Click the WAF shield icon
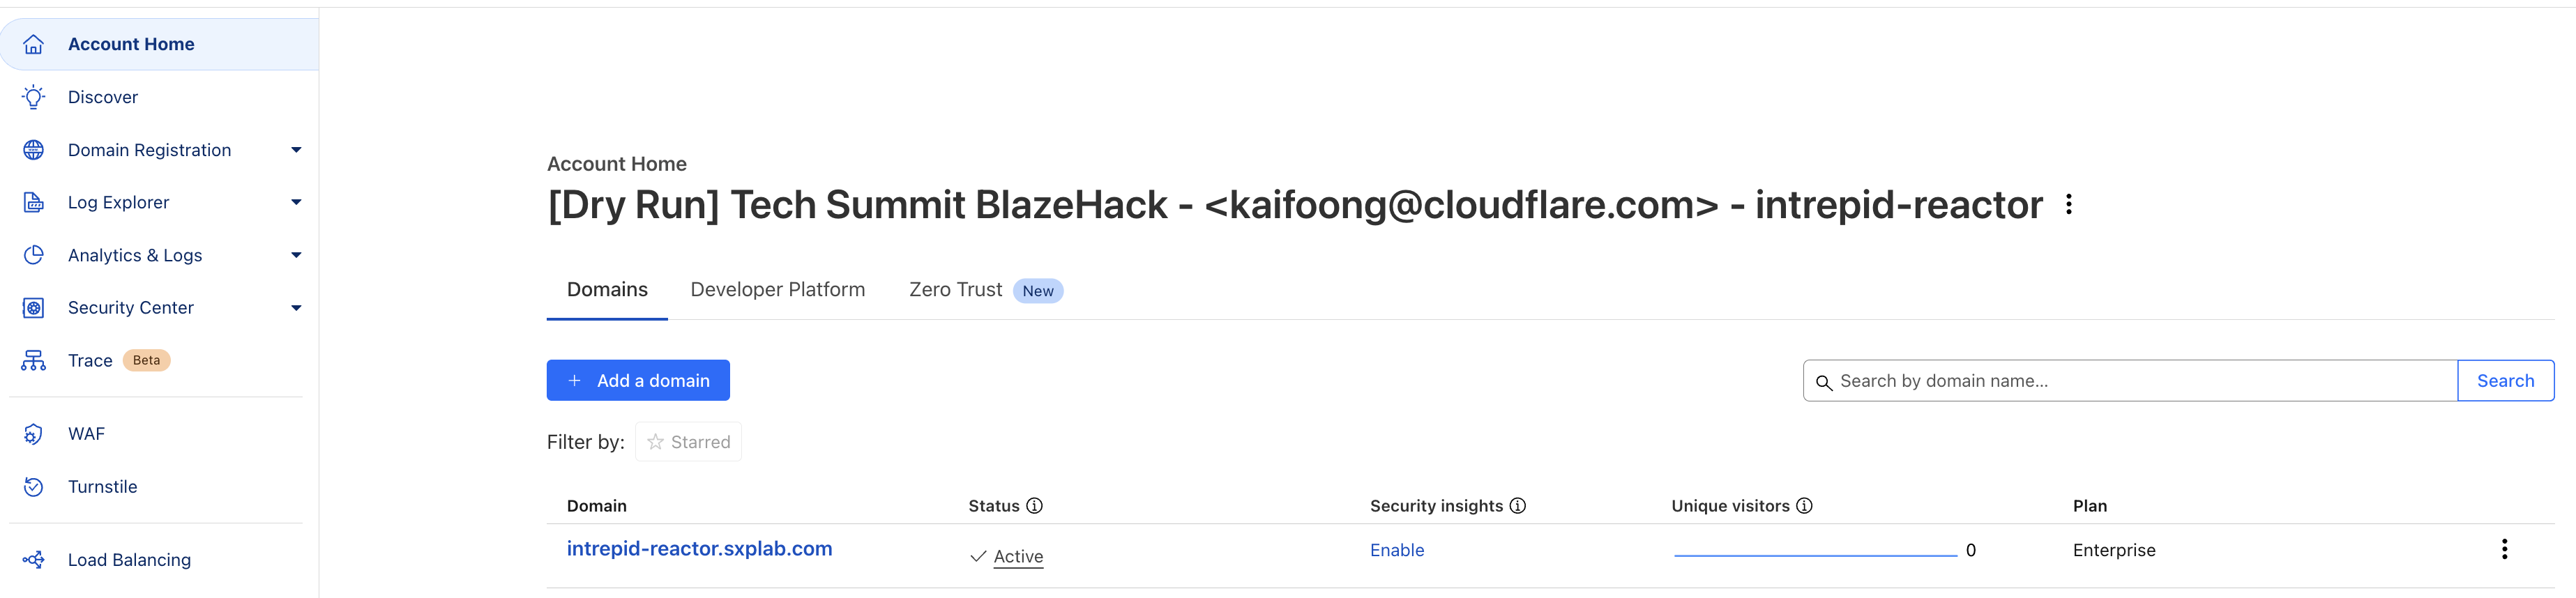The width and height of the screenshot is (2576, 598). [x=33, y=434]
